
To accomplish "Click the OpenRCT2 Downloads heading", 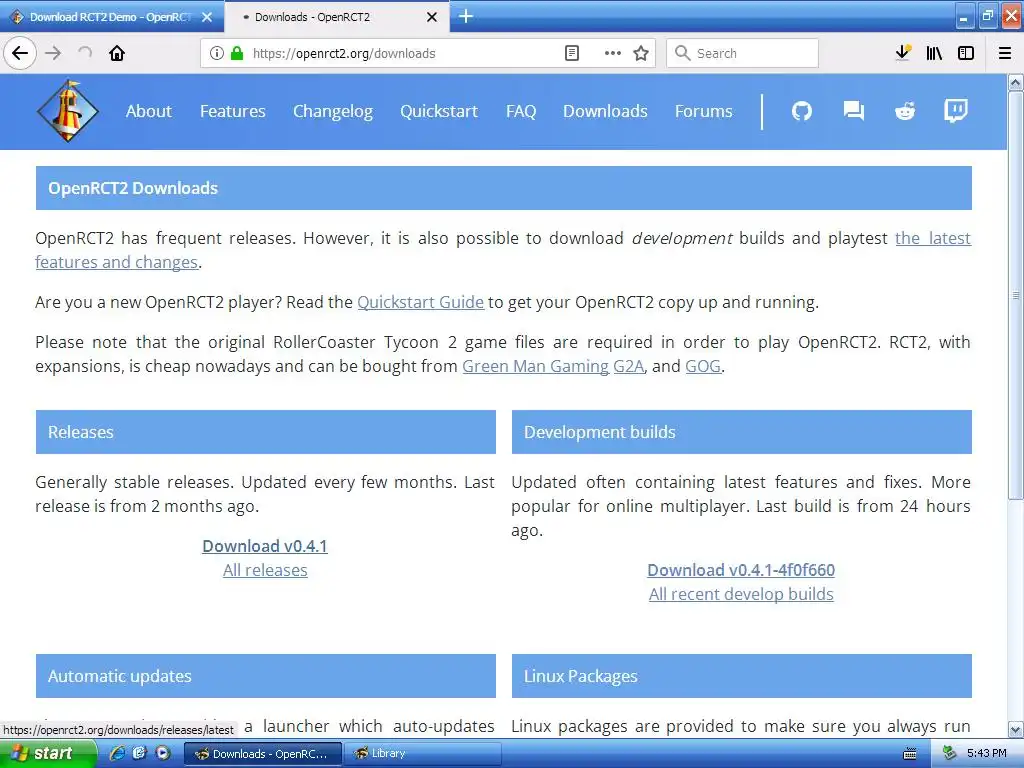I will (x=504, y=188).
